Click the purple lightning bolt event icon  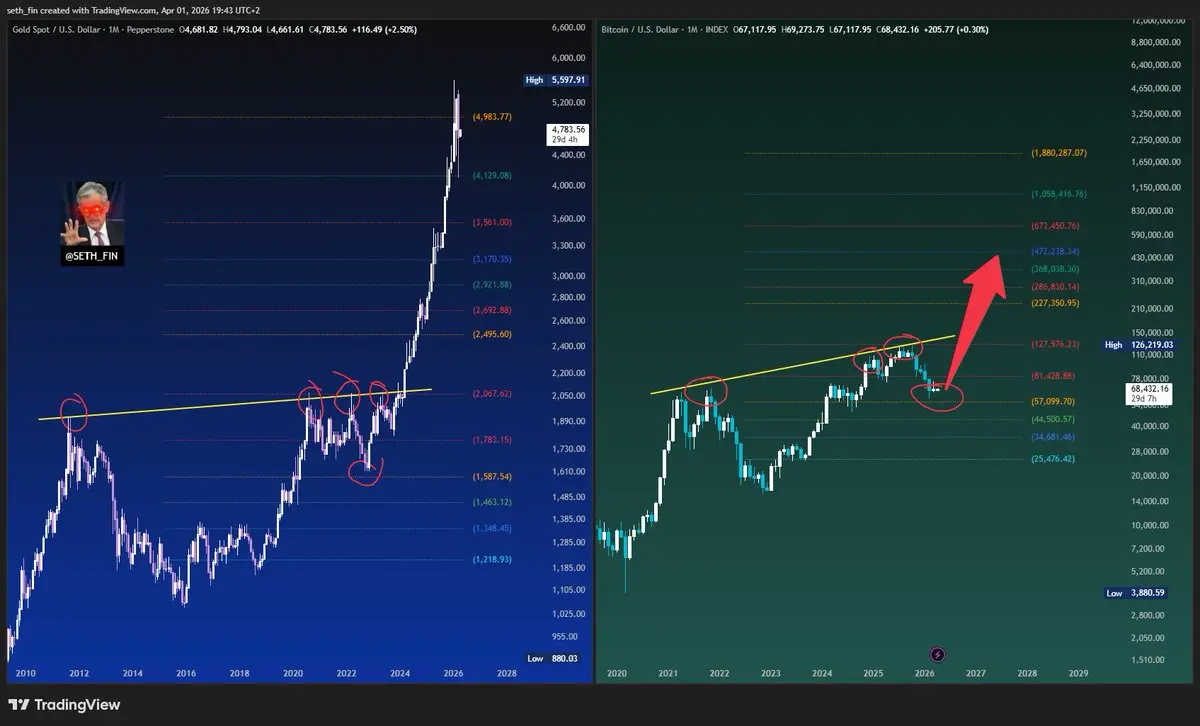pos(937,655)
